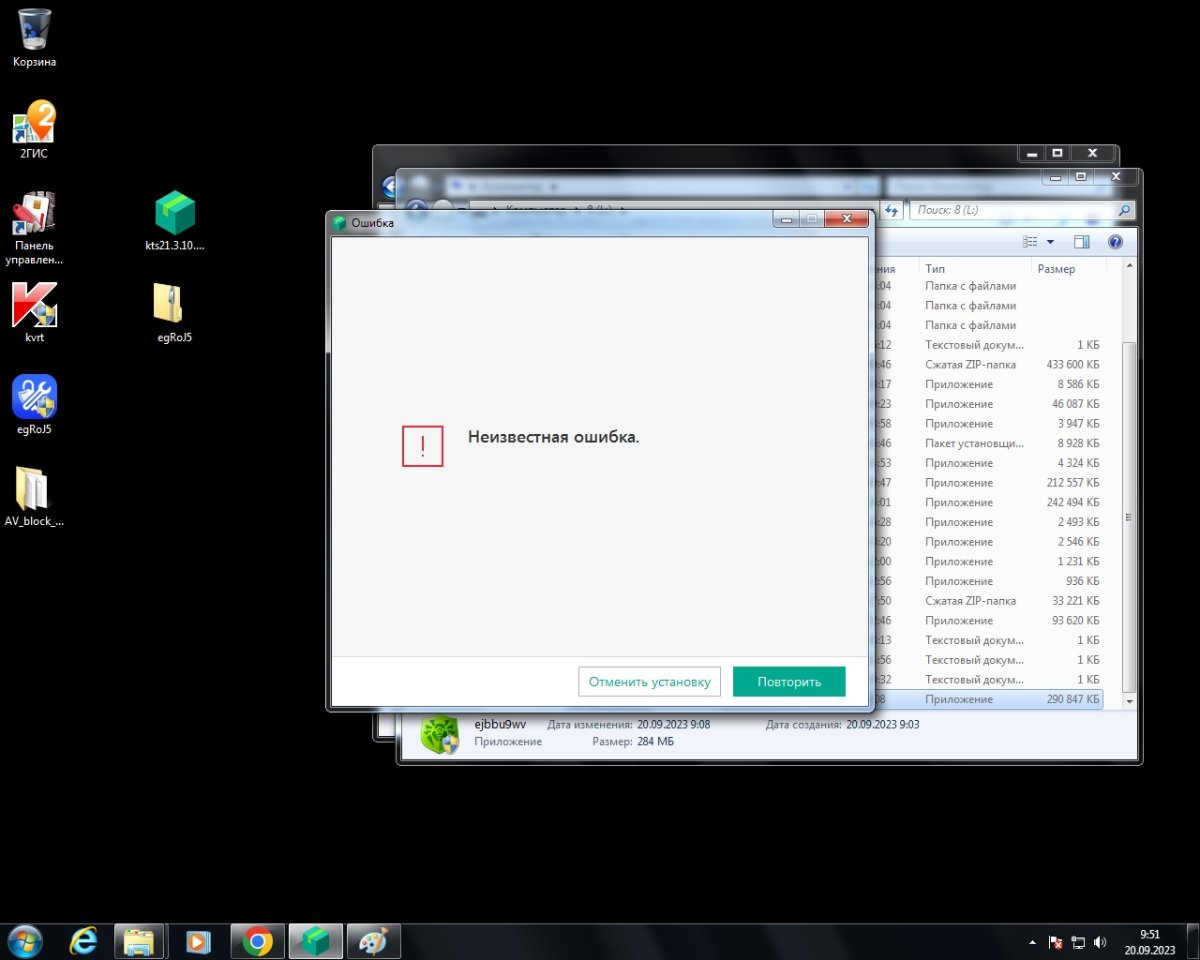Click Show desktop strip on the taskbar

[1193, 942]
